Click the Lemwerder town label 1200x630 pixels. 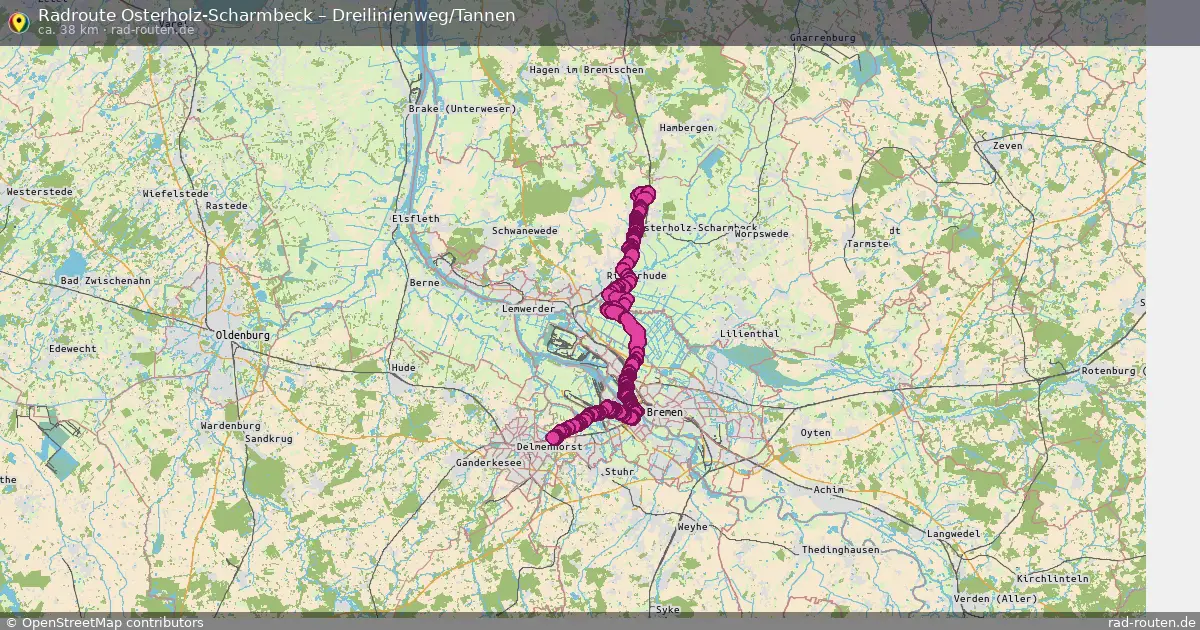coord(528,309)
